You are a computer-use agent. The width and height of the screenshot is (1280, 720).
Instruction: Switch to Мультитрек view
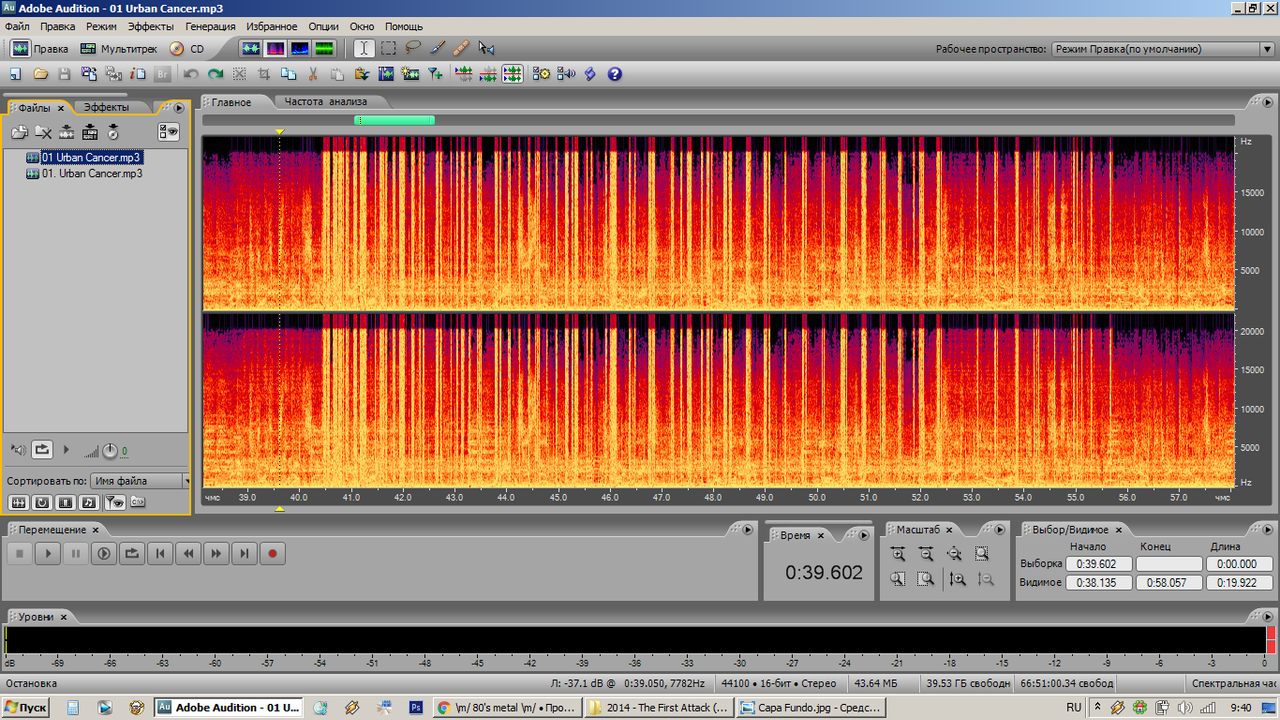(x=119, y=48)
